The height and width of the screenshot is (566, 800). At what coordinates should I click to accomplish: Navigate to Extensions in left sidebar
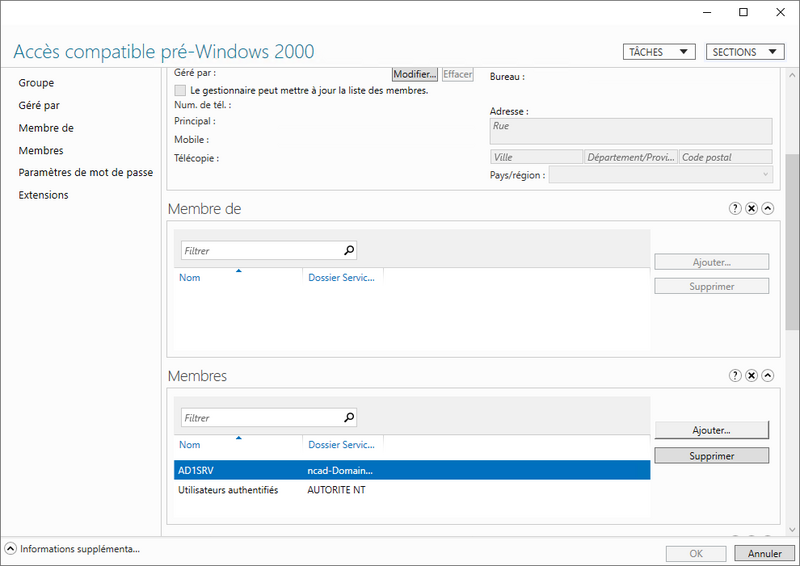43,195
